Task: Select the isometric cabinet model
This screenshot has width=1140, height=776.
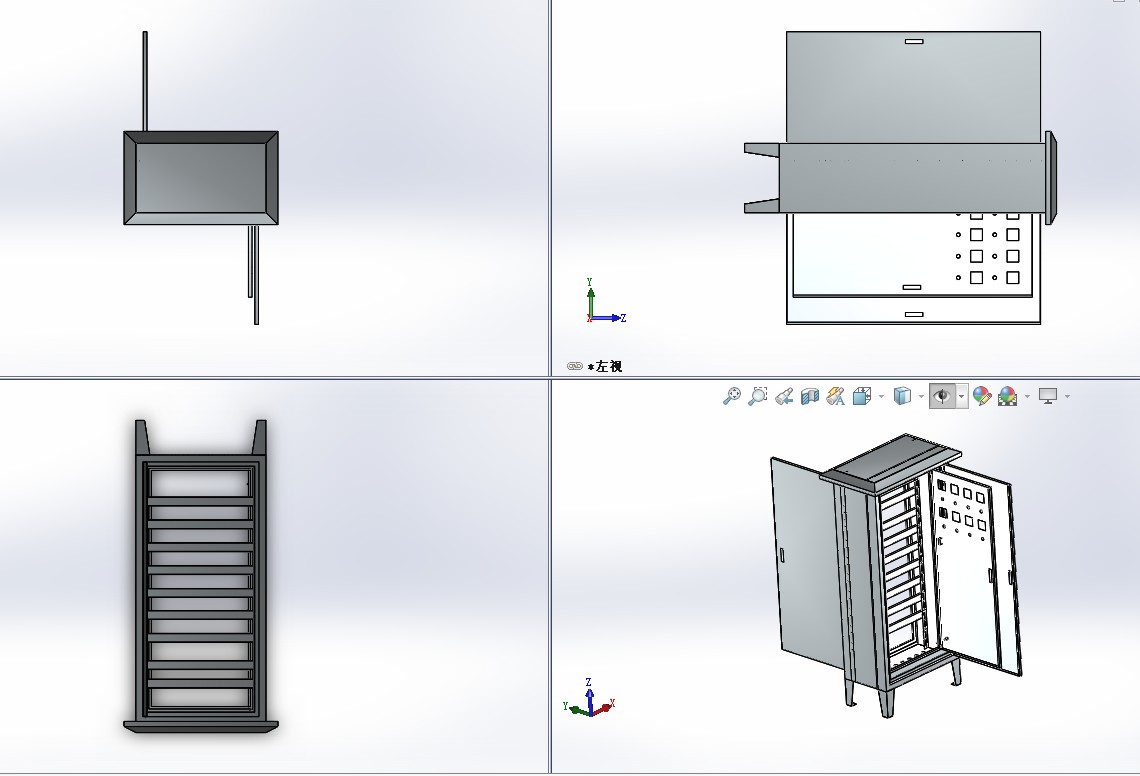Action: (897, 576)
